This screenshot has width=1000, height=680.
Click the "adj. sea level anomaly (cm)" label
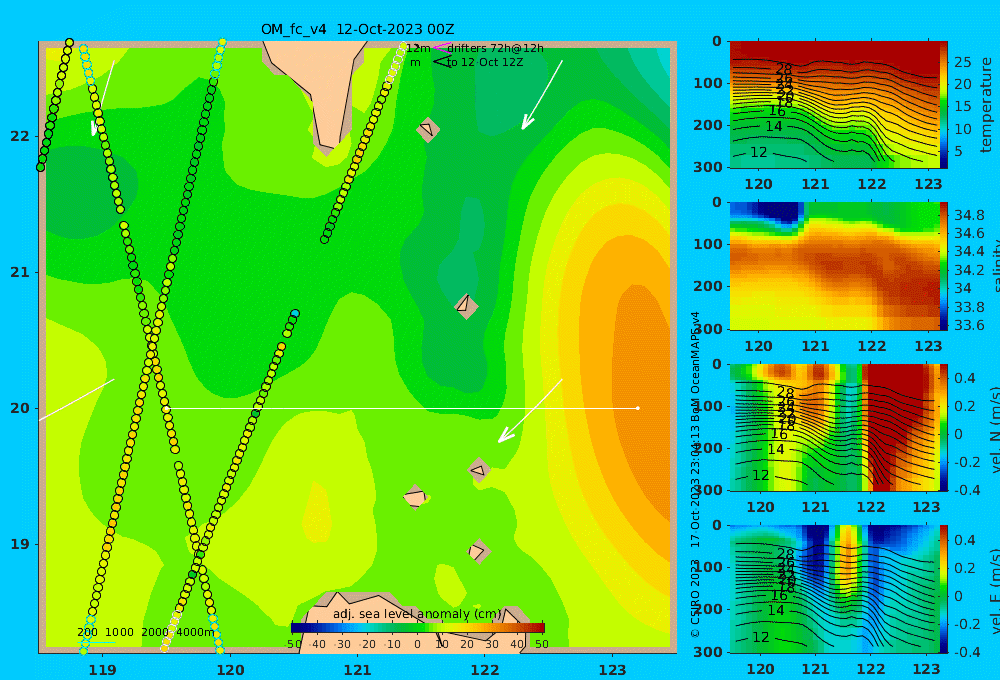[x=417, y=614]
